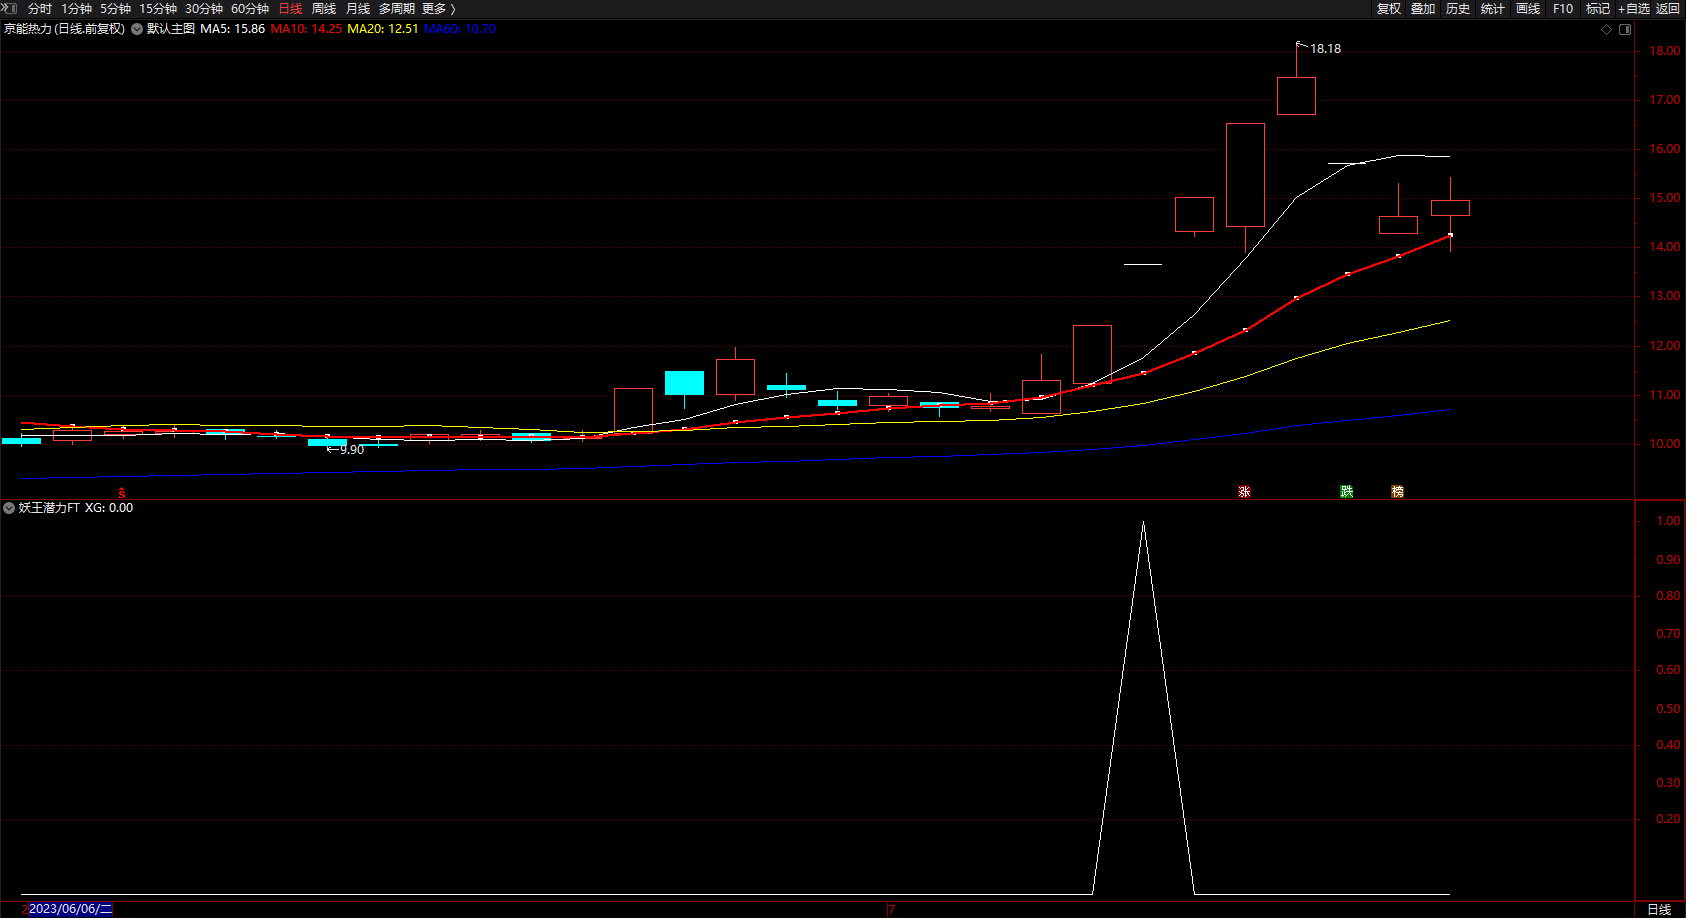Toggle the side panel layout icon
This screenshot has width=1686, height=918.
pos(1625,29)
